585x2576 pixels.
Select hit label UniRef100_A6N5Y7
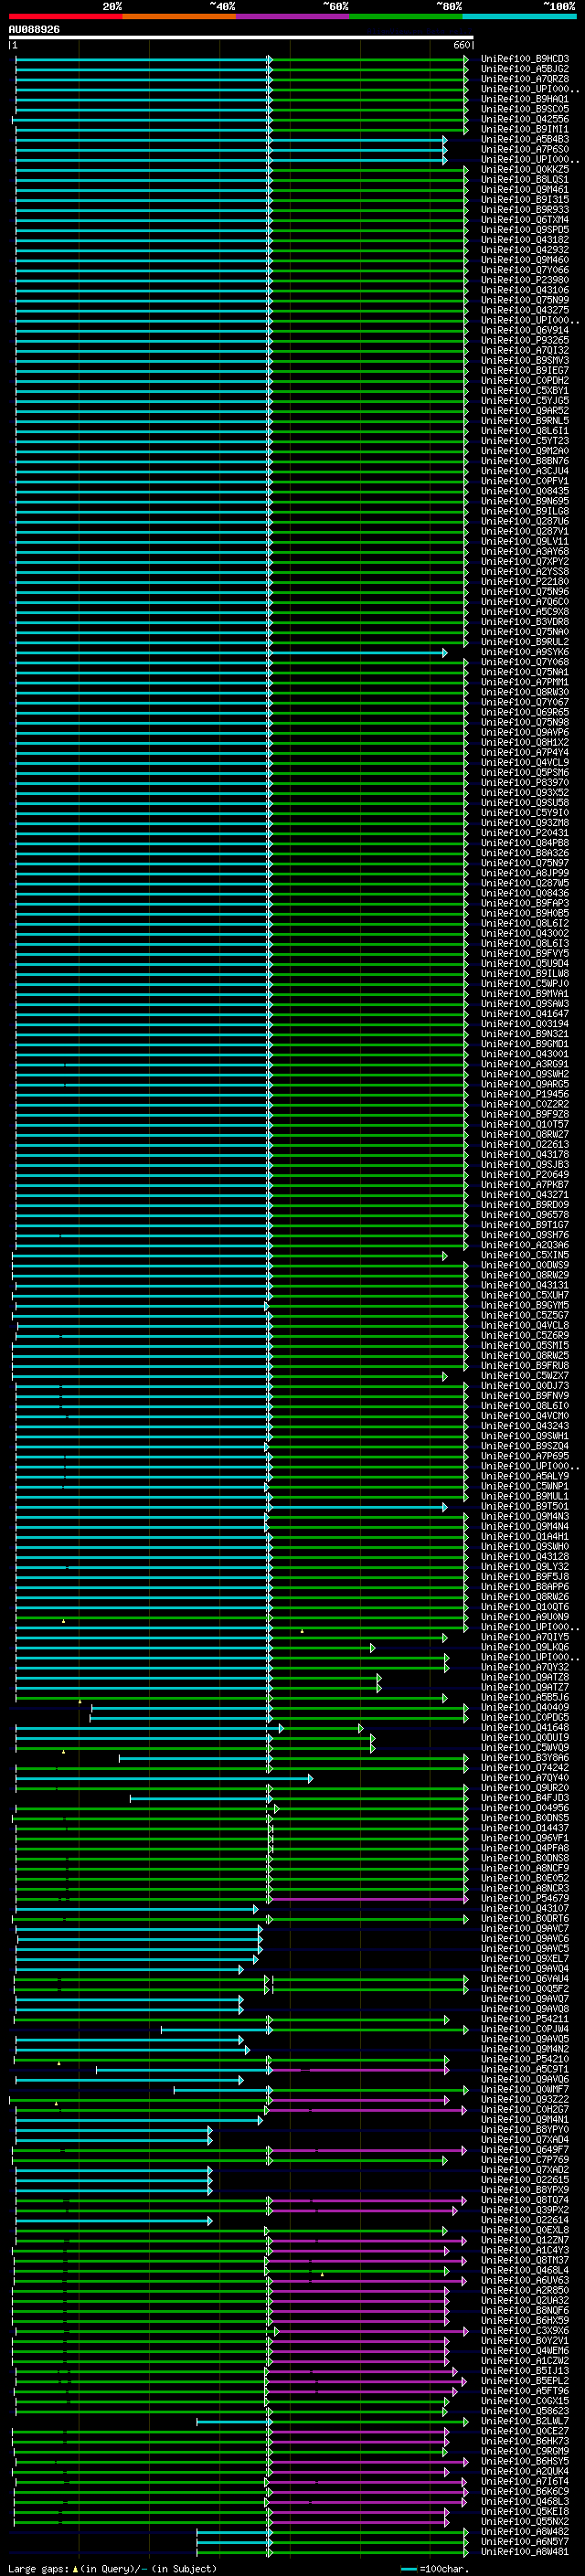(x=525, y=2542)
